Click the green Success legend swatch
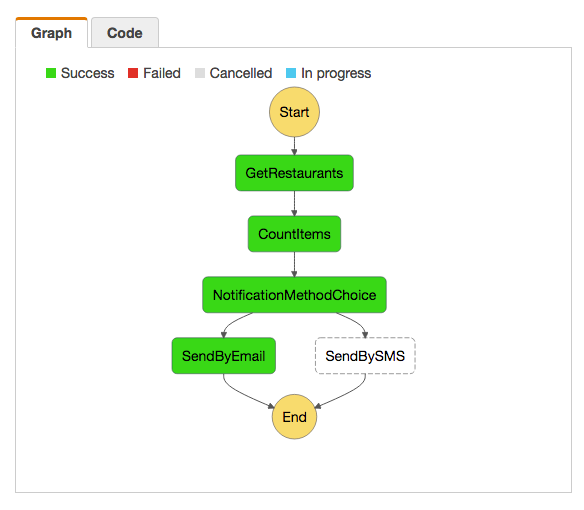 tap(51, 73)
